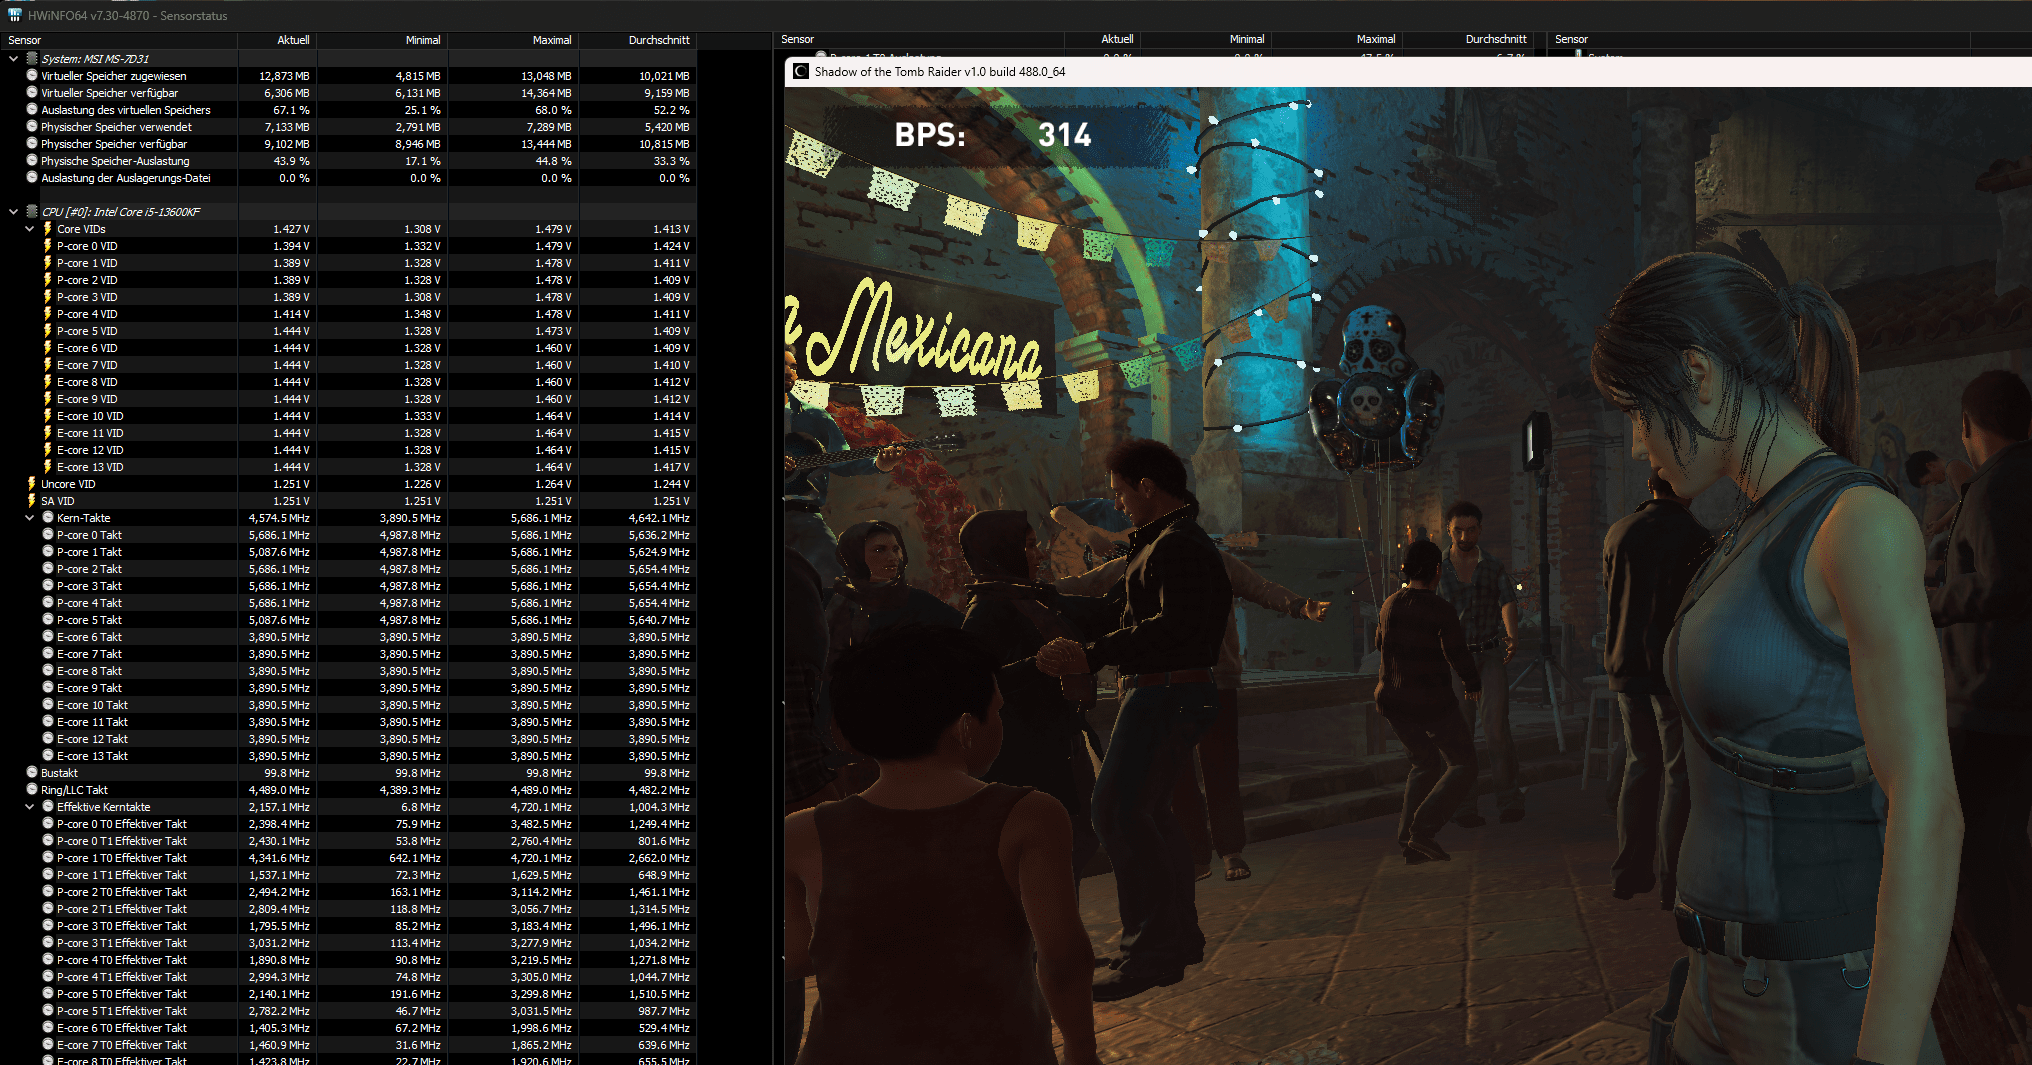Click the Ring/LLC minimum 4,389.3 MHz
Image resolution: width=2032 pixels, height=1065 pixels.
tap(410, 789)
